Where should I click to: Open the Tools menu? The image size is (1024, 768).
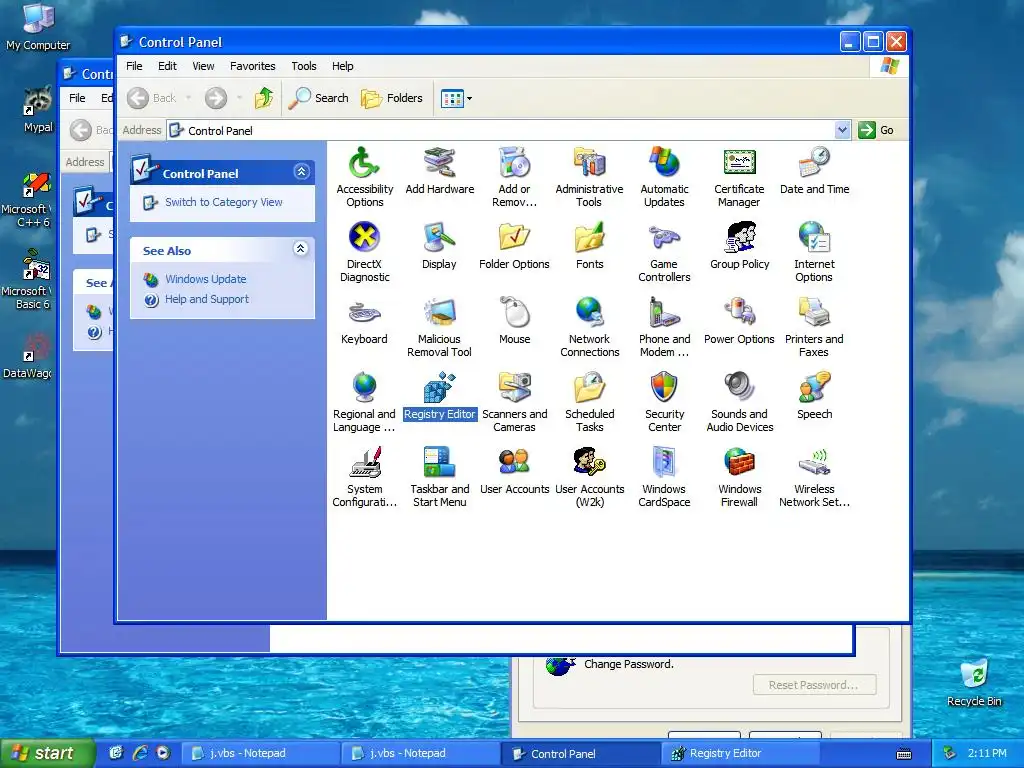click(304, 66)
